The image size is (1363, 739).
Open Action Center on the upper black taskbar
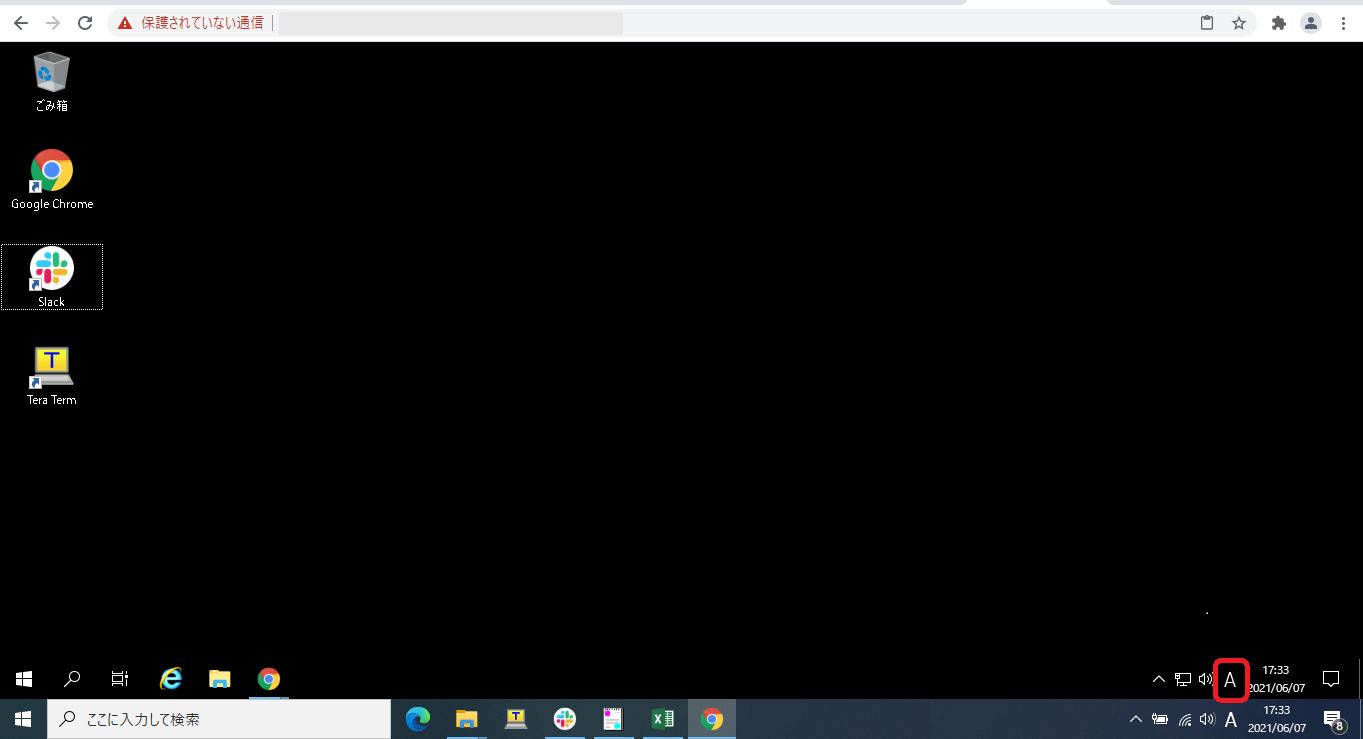click(1331, 679)
